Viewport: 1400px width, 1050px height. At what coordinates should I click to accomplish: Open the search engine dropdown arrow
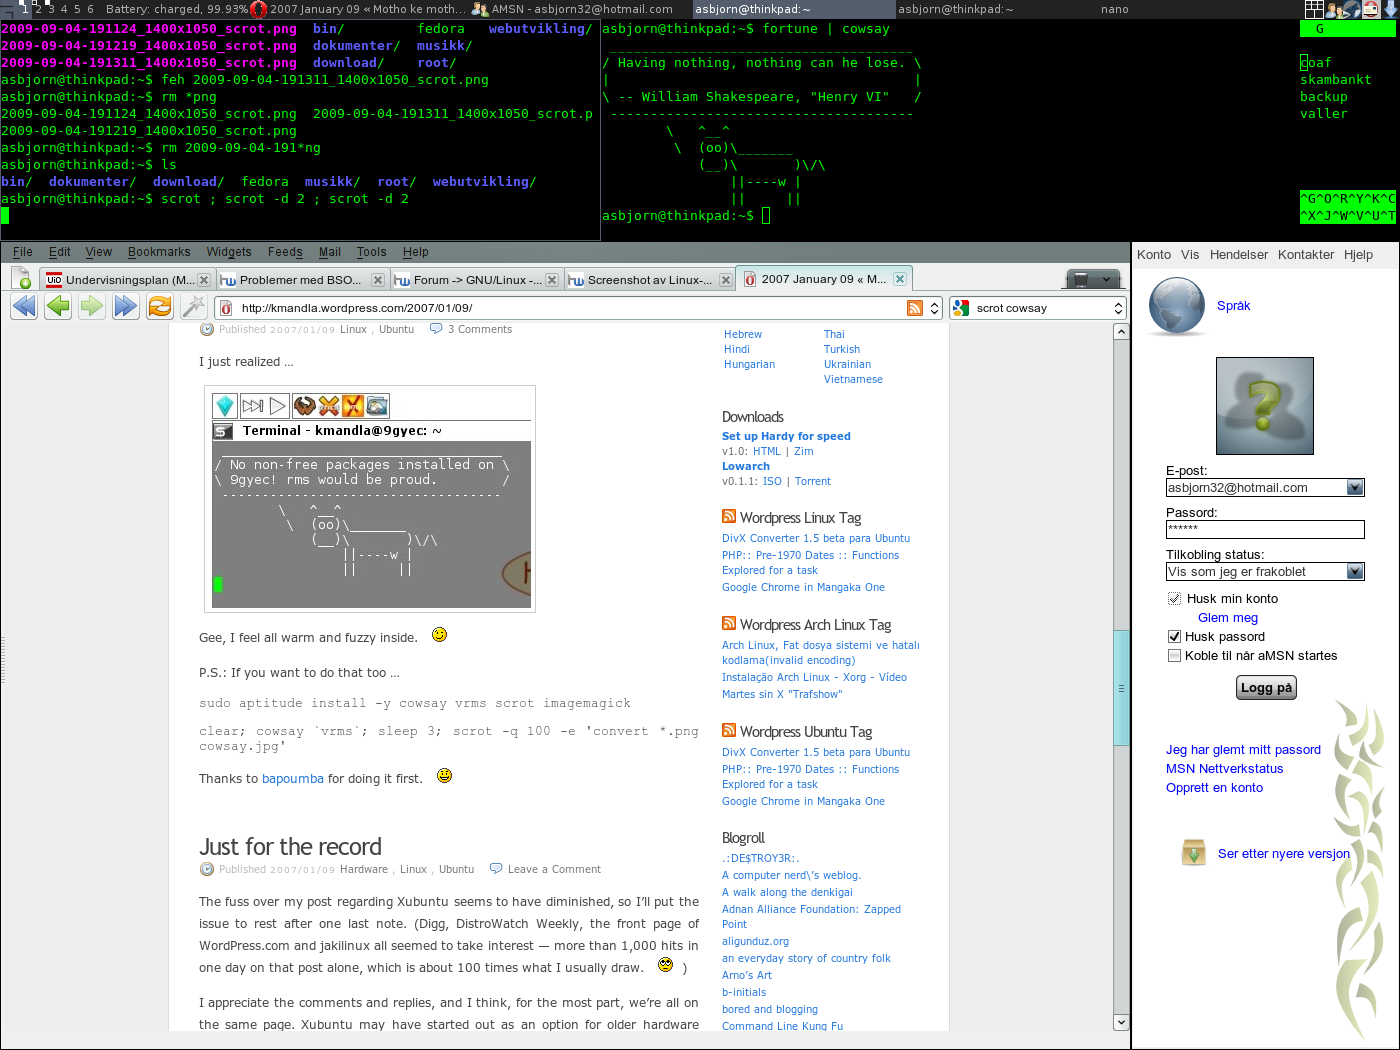[1118, 308]
